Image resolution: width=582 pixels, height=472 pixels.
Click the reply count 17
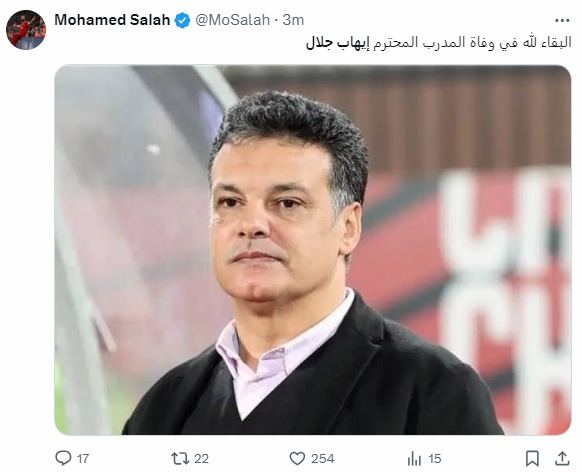click(x=83, y=459)
